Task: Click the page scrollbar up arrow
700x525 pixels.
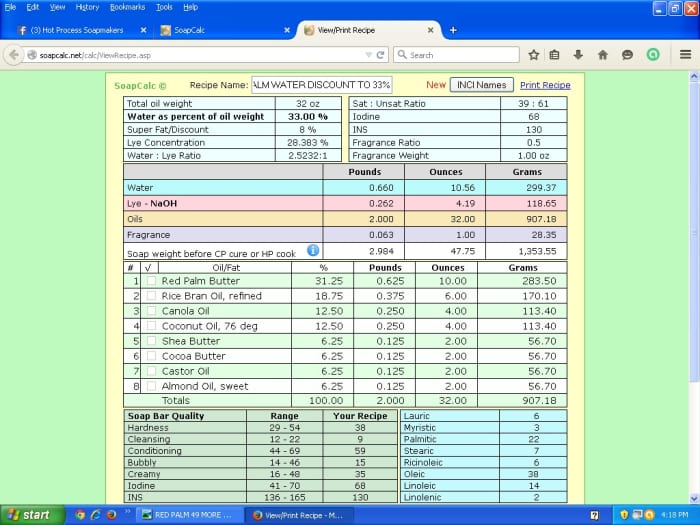Action: point(694,76)
